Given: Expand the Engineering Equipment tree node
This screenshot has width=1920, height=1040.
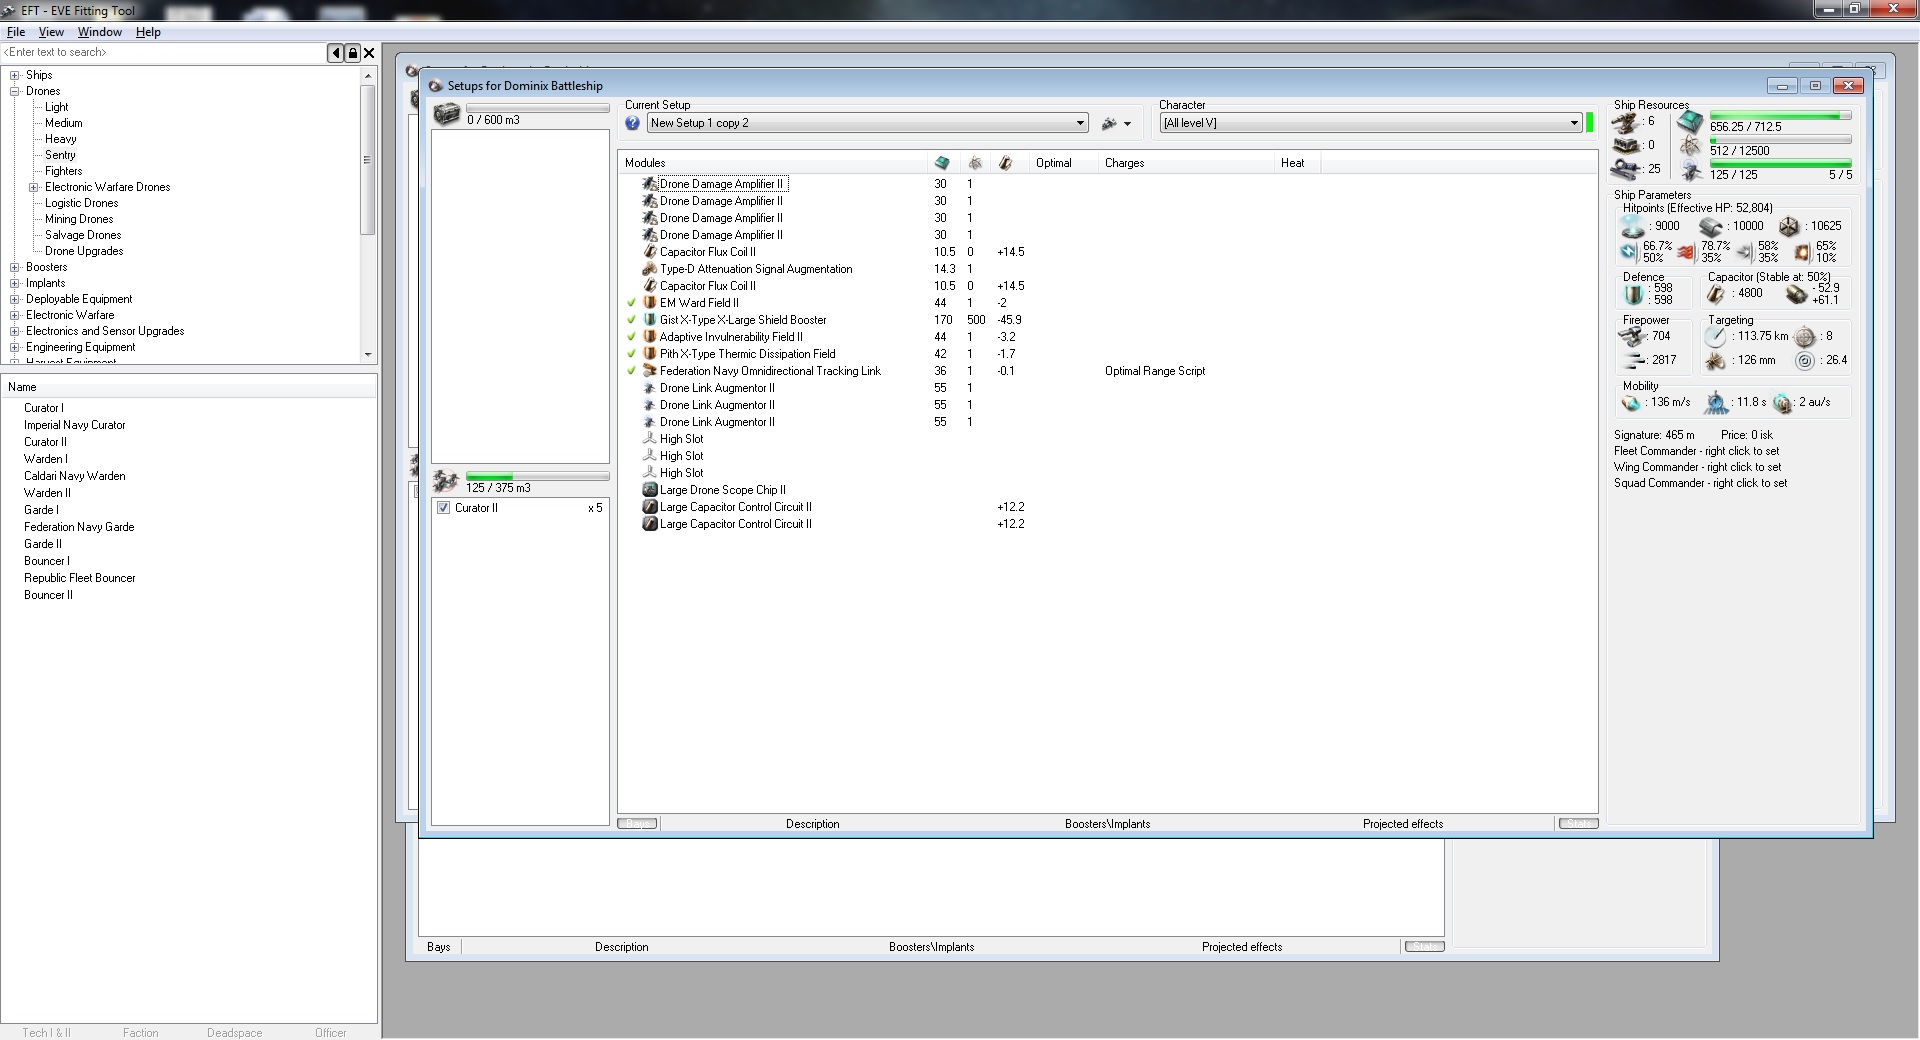Looking at the screenshot, I should click(x=15, y=347).
